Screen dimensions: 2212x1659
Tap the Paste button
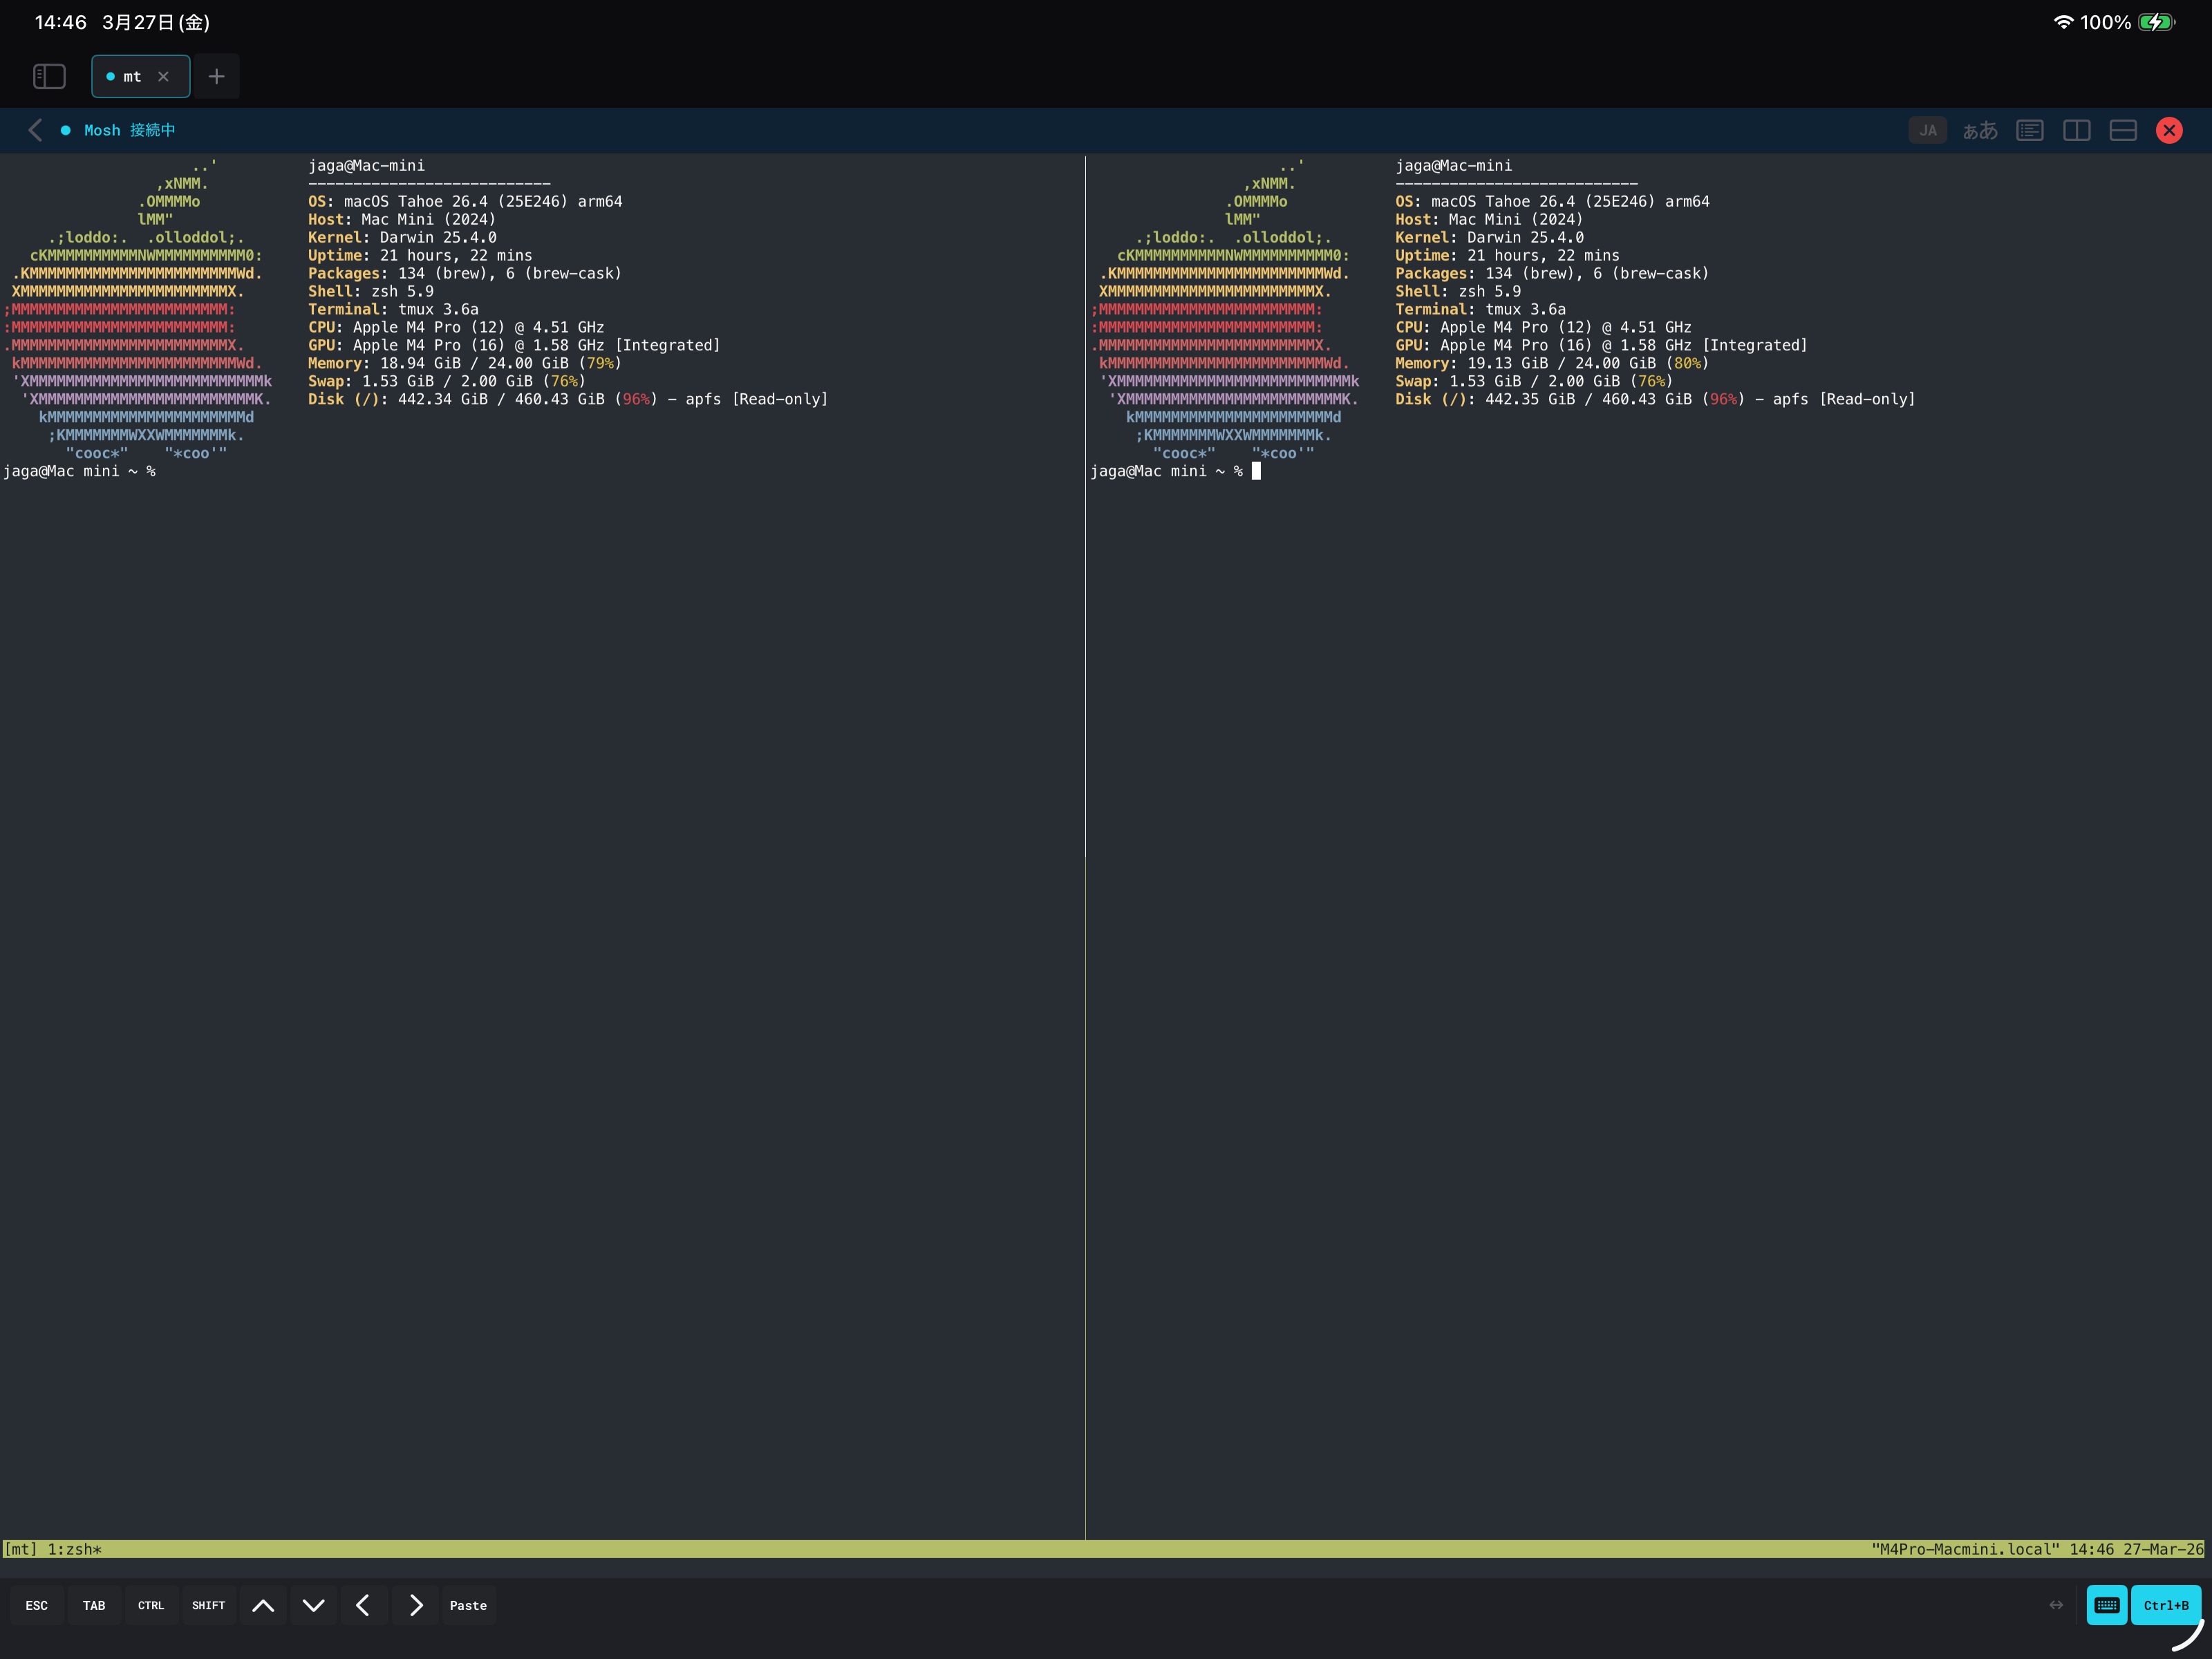(x=468, y=1605)
